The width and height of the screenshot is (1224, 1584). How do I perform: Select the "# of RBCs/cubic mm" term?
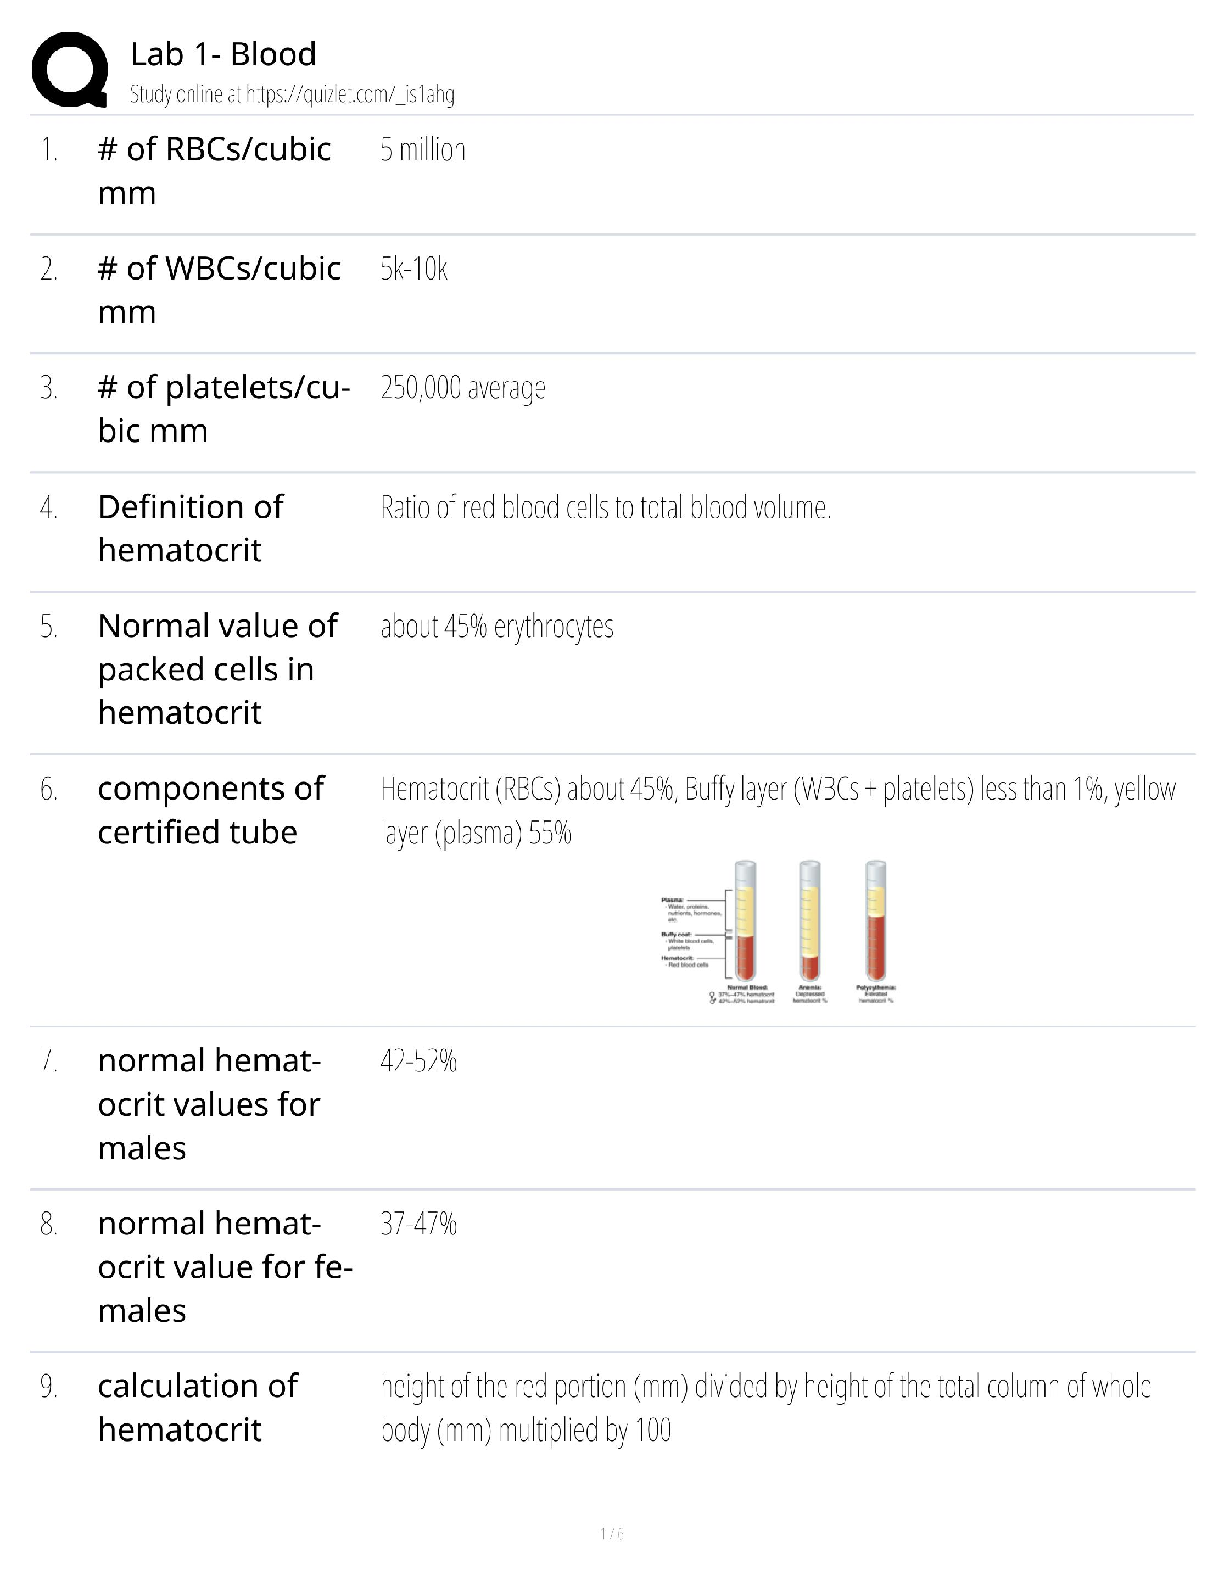point(214,170)
